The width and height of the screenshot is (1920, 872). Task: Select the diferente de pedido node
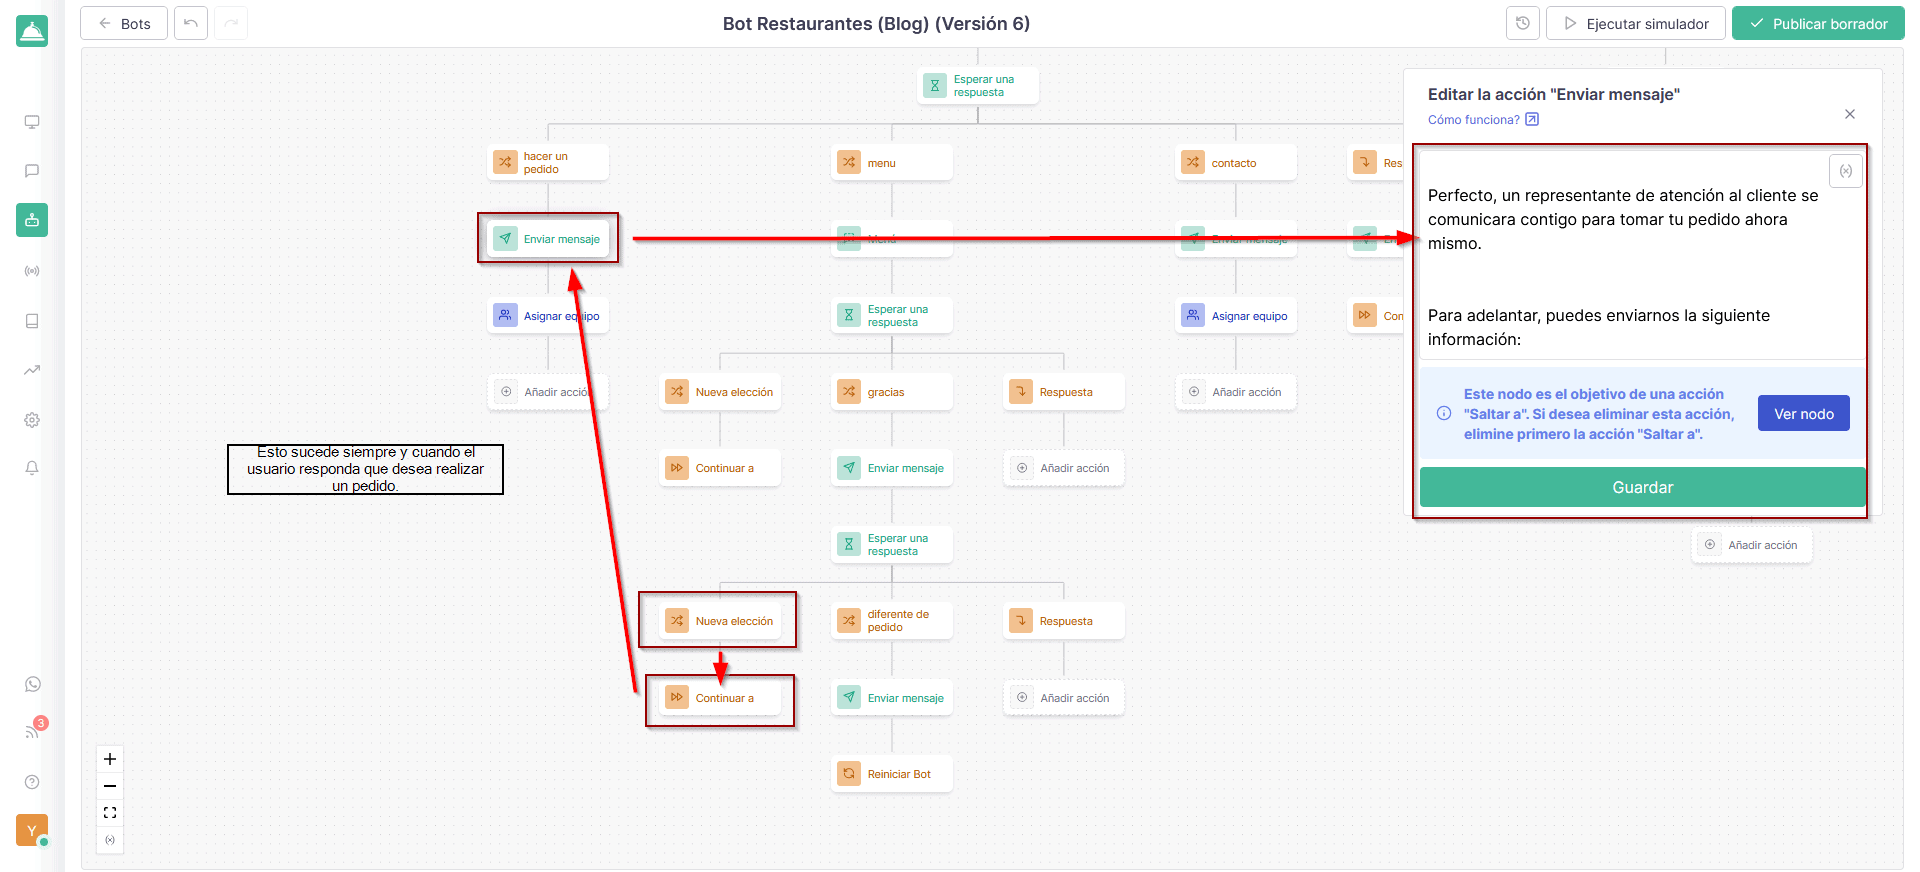[892, 621]
